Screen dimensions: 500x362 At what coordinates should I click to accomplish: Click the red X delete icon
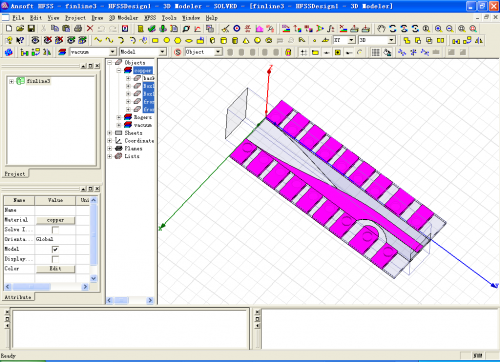tap(90, 29)
